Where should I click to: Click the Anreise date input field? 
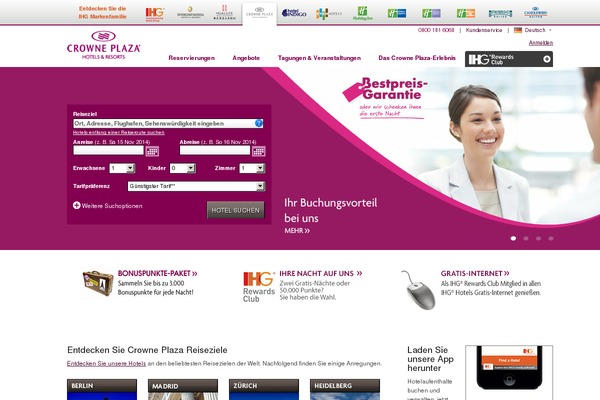109,150
